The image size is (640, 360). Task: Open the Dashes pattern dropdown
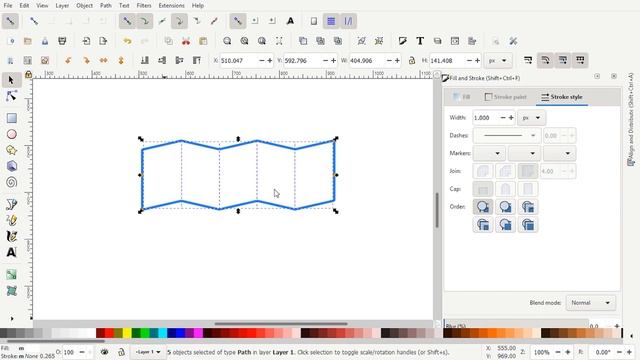click(x=507, y=136)
